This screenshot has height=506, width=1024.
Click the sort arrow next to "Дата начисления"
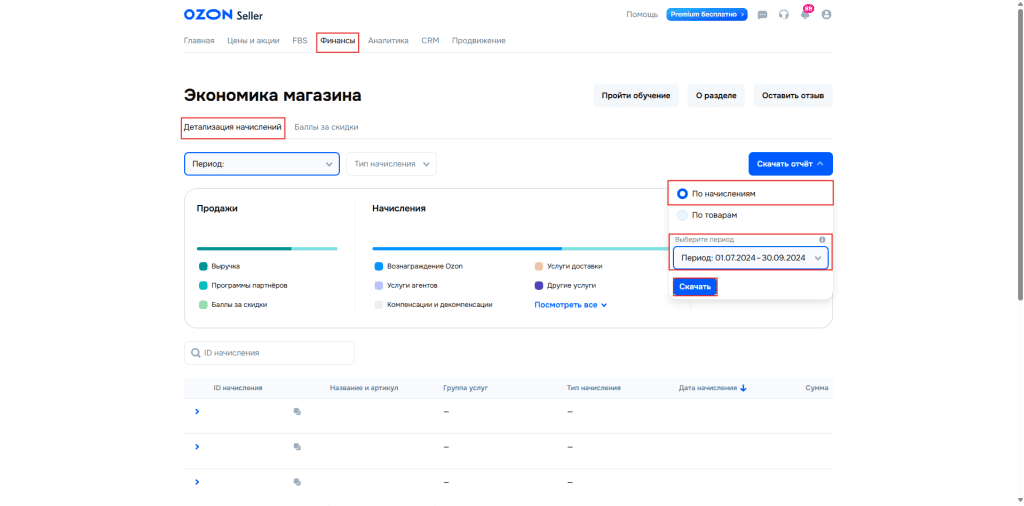click(743, 388)
